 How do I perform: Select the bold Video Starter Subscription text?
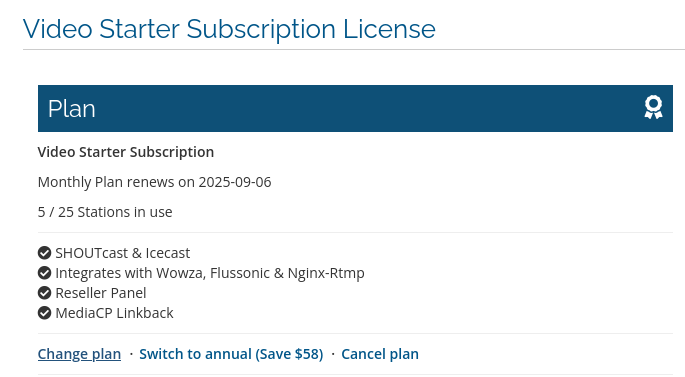click(126, 152)
